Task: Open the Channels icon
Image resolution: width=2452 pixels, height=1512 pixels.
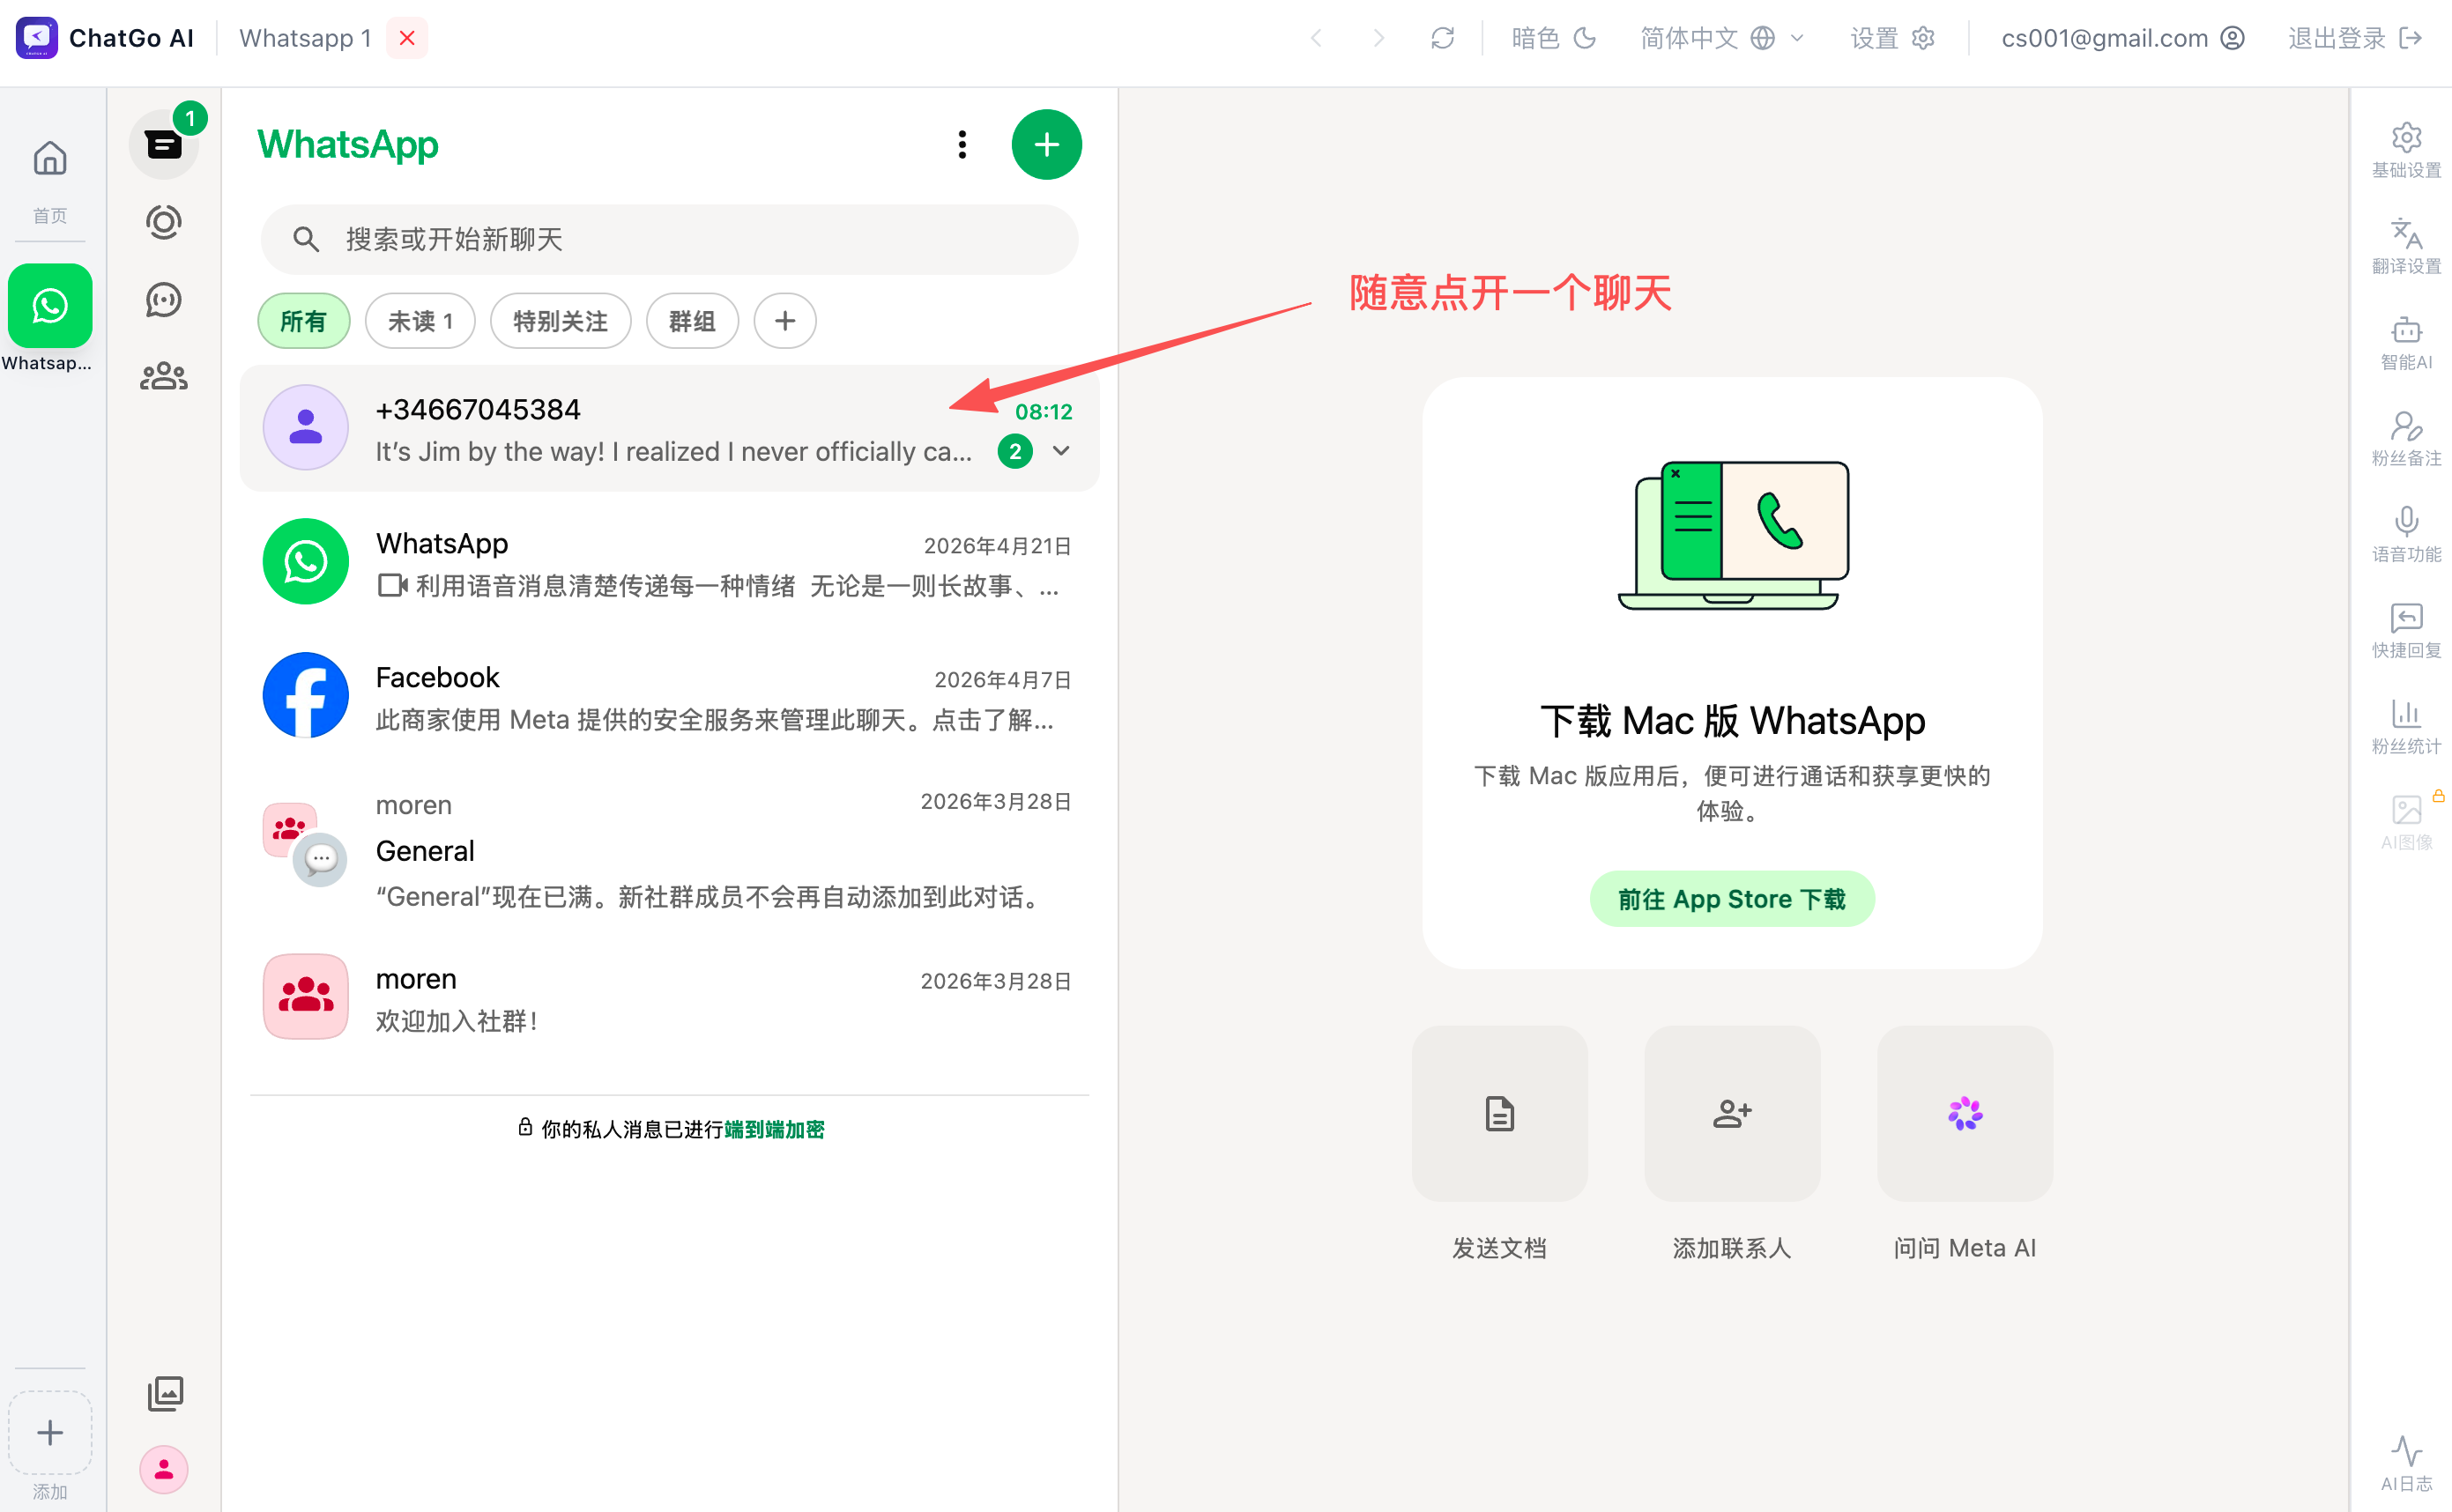Action: point(164,300)
